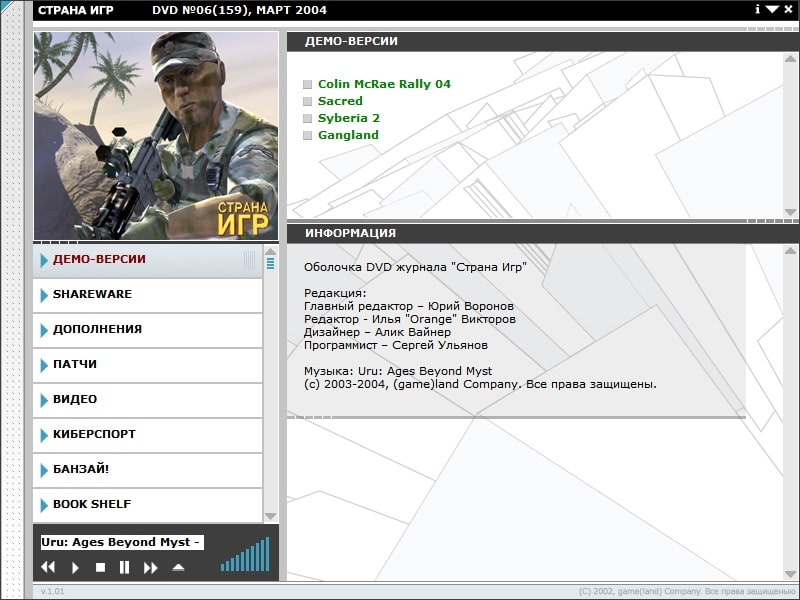Open the ПАТЧИ menu section
Screen dimensions: 800x600
(148, 366)
